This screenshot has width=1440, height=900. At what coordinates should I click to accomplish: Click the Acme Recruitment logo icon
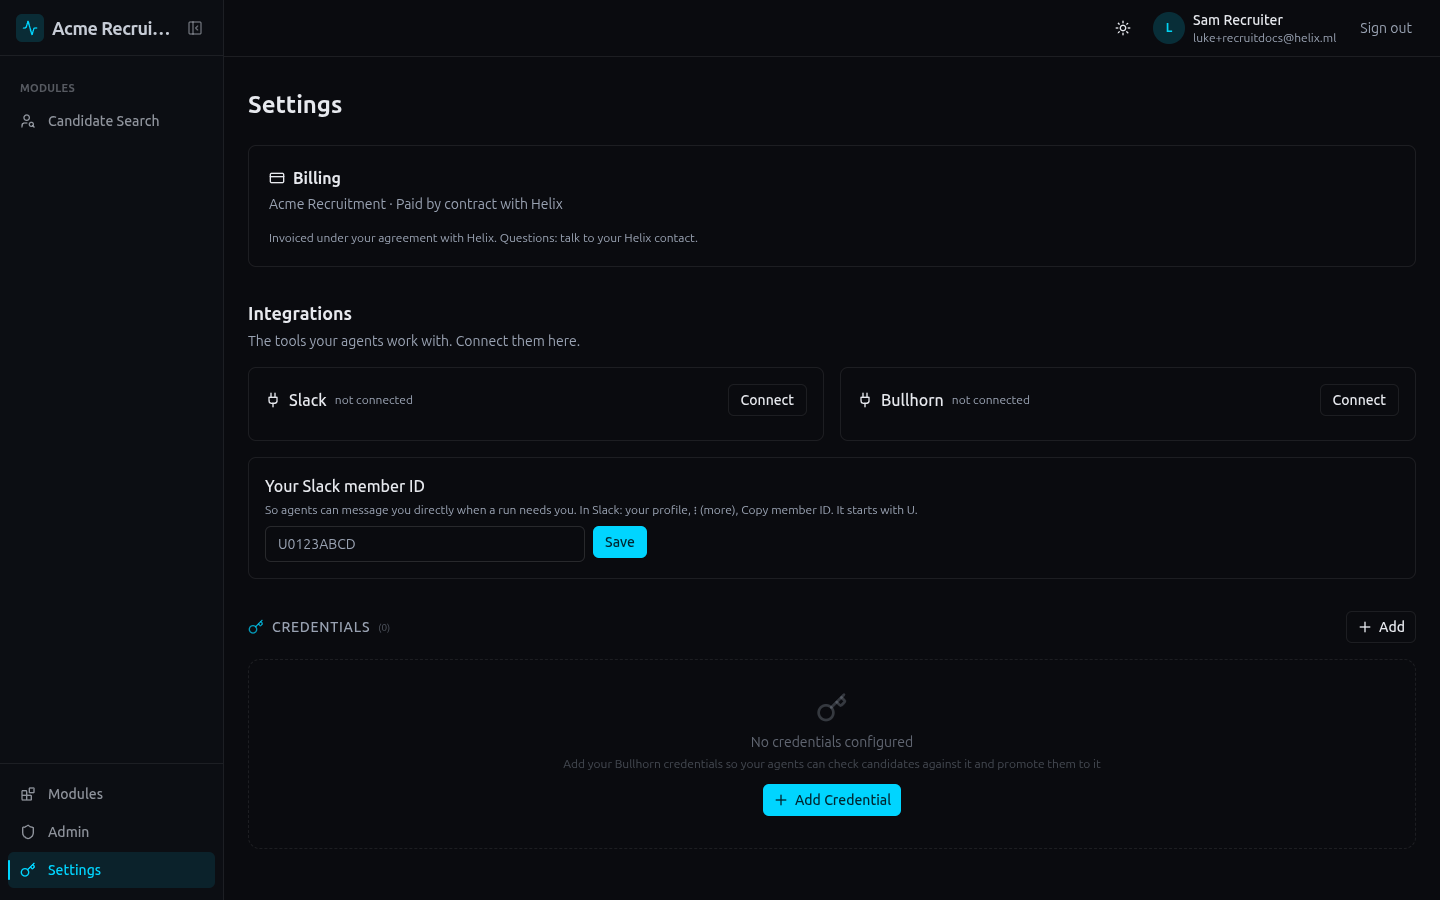(30, 28)
